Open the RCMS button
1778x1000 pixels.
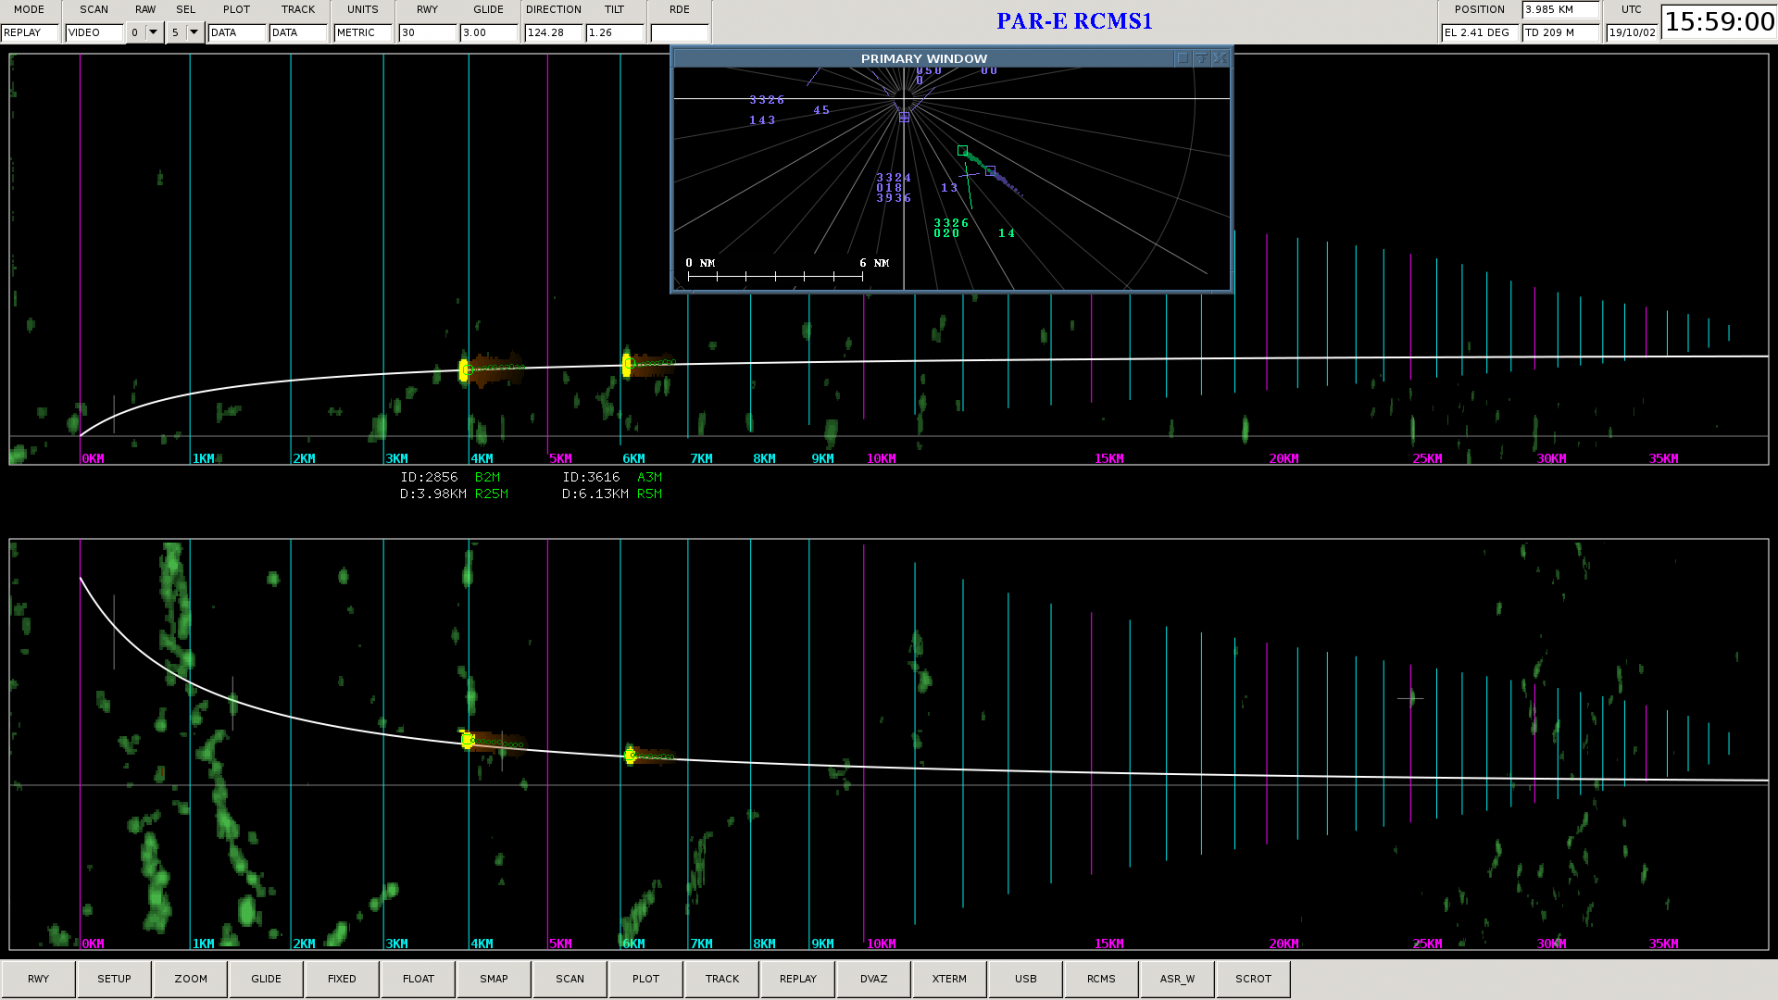point(1102,979)
